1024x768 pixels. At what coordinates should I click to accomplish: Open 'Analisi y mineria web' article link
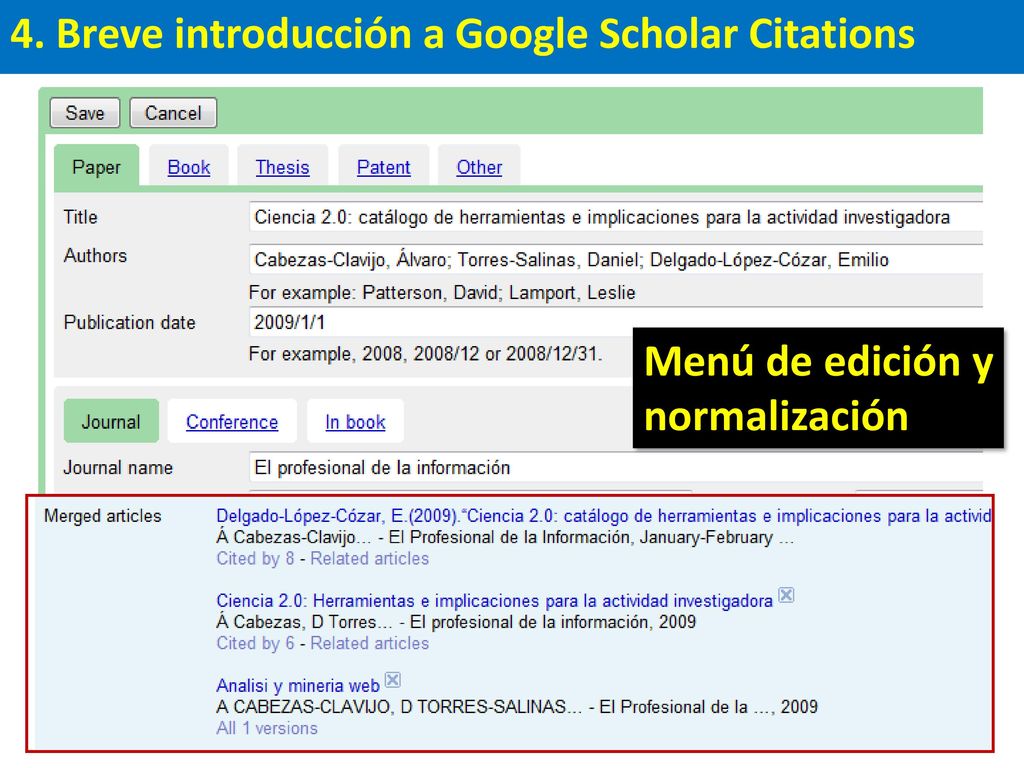[298, 686]
